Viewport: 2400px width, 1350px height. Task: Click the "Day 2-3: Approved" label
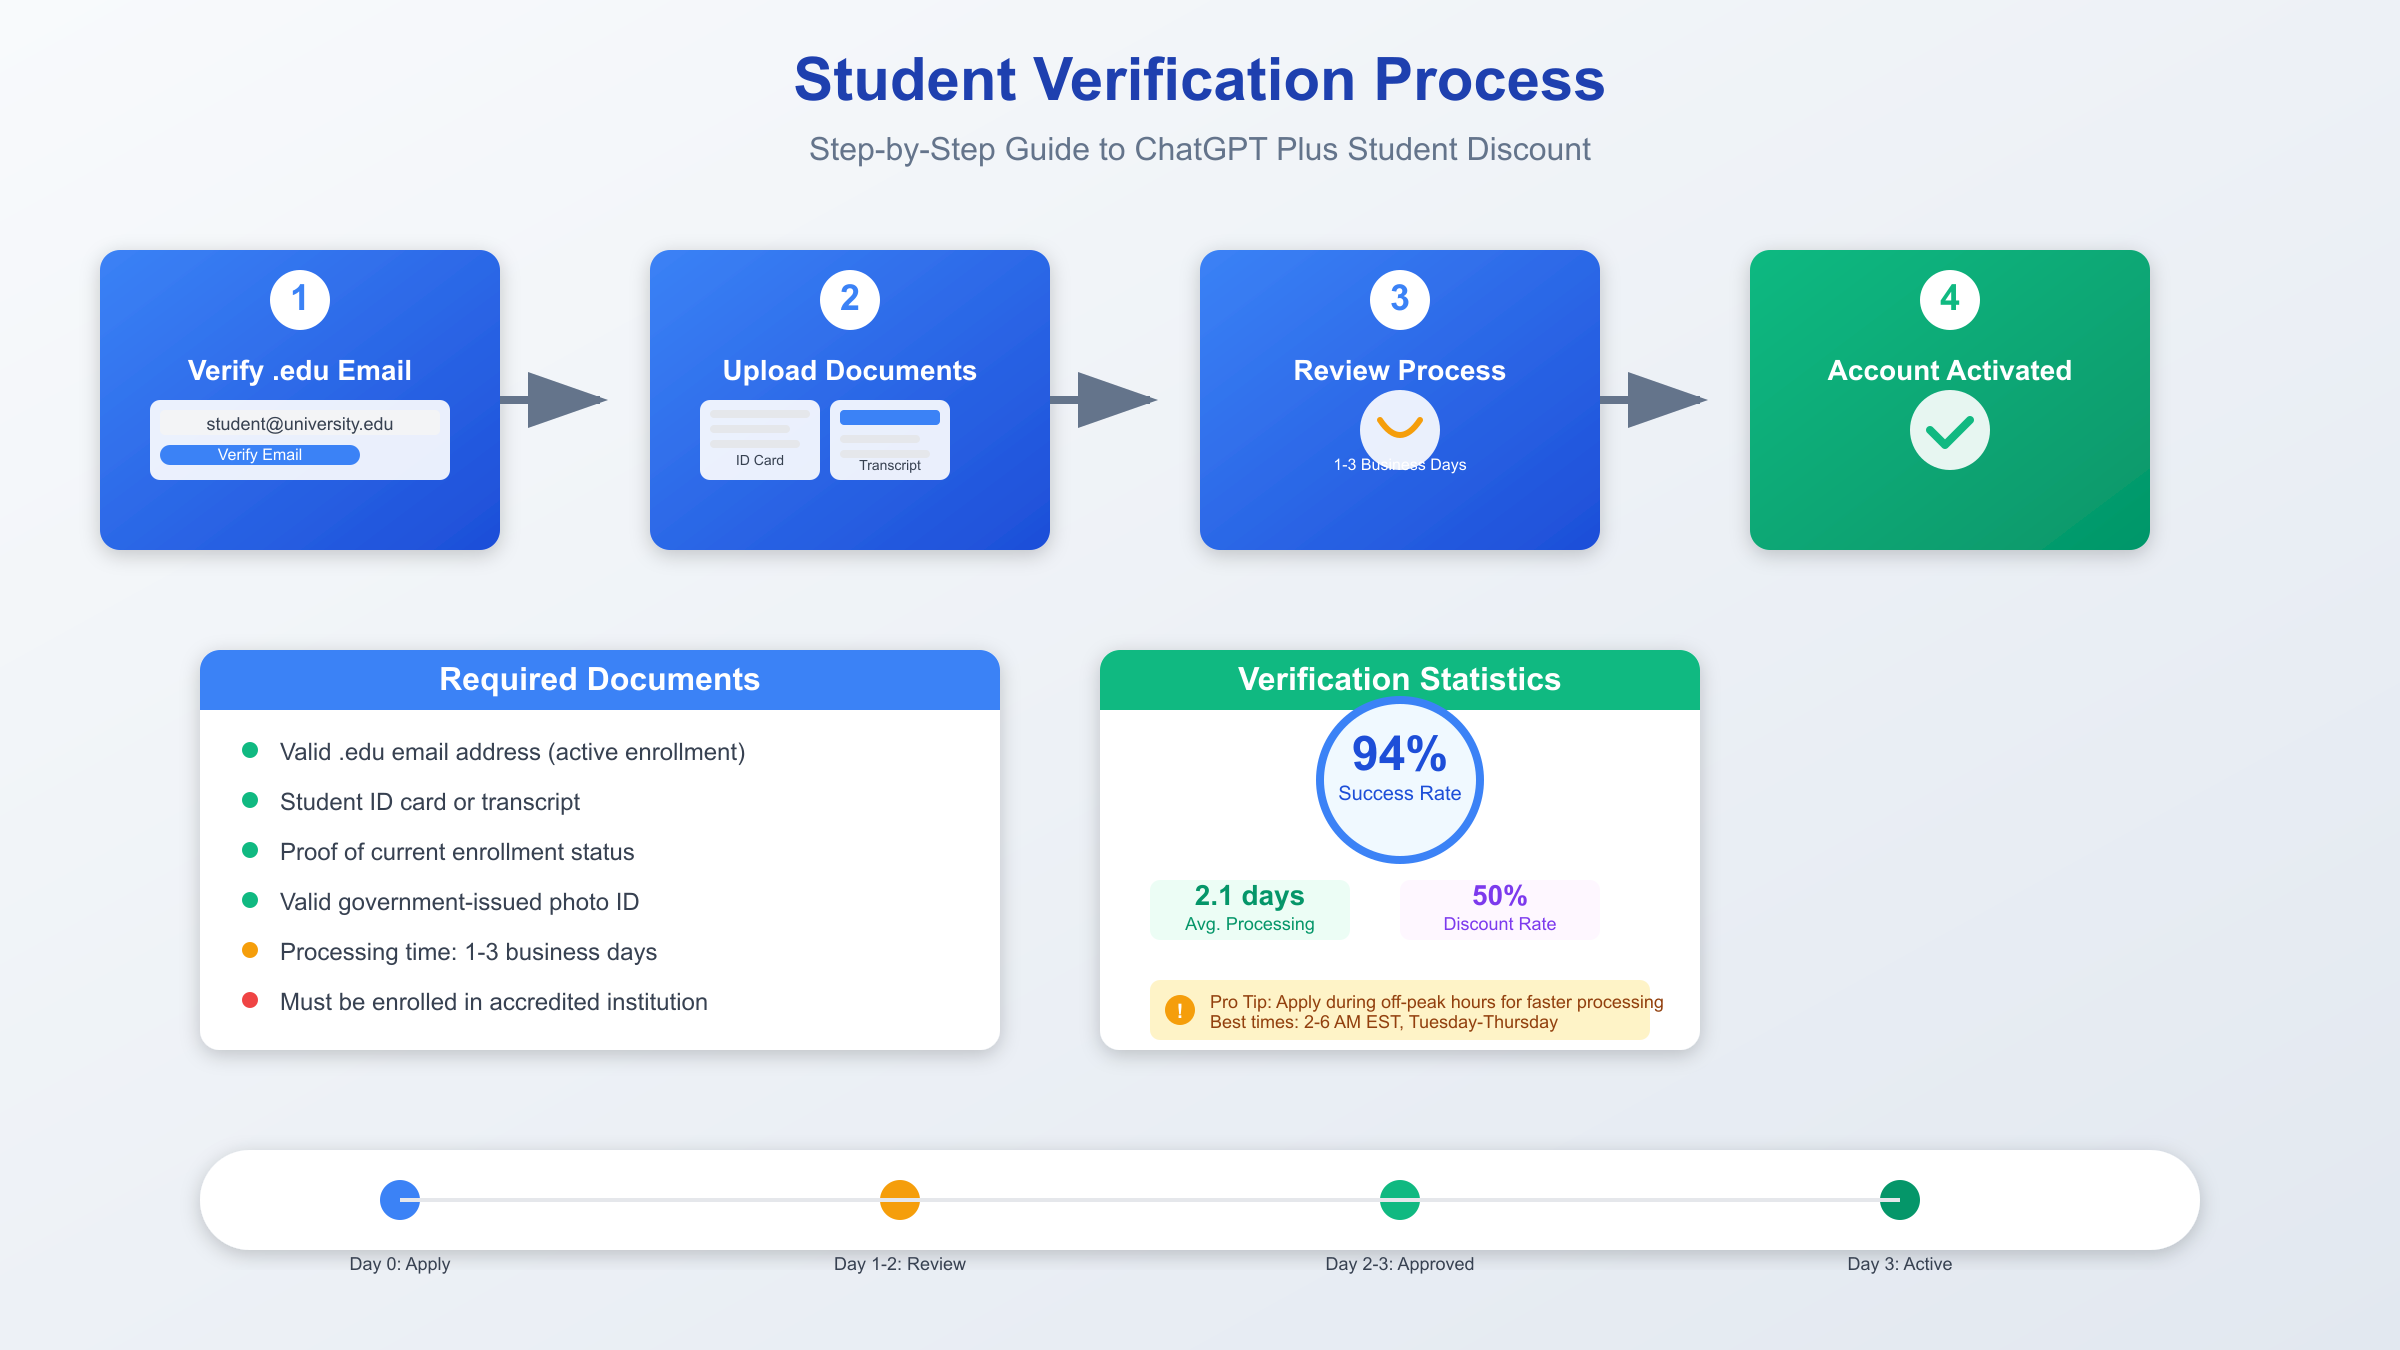1400,1264
